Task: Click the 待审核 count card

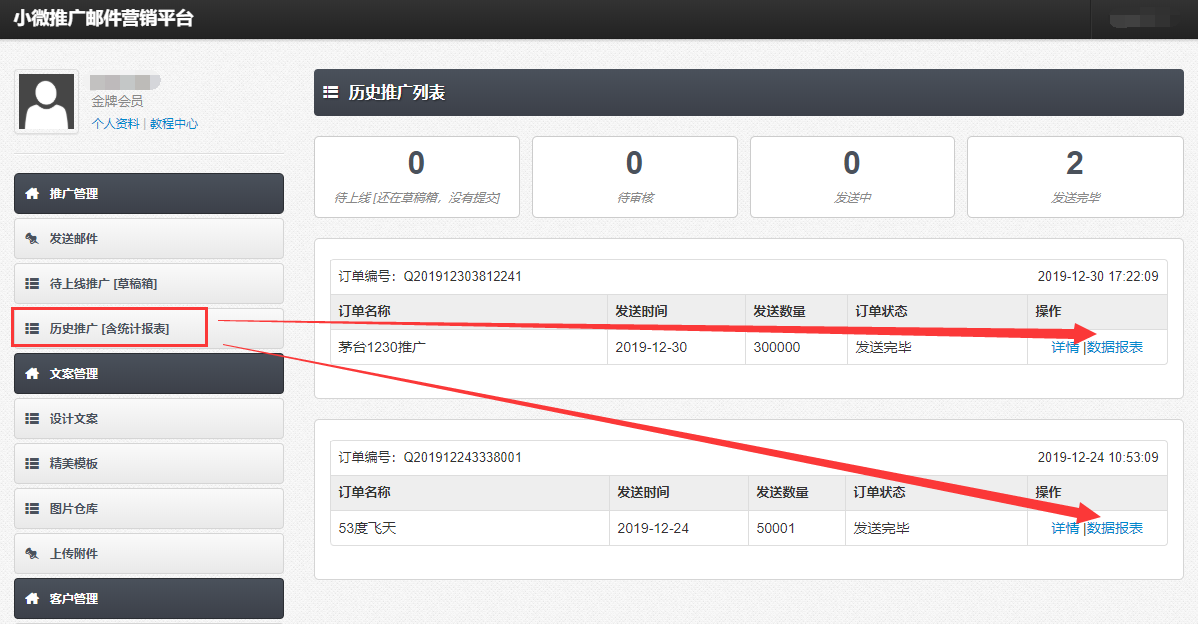Action: coord(635,177)
